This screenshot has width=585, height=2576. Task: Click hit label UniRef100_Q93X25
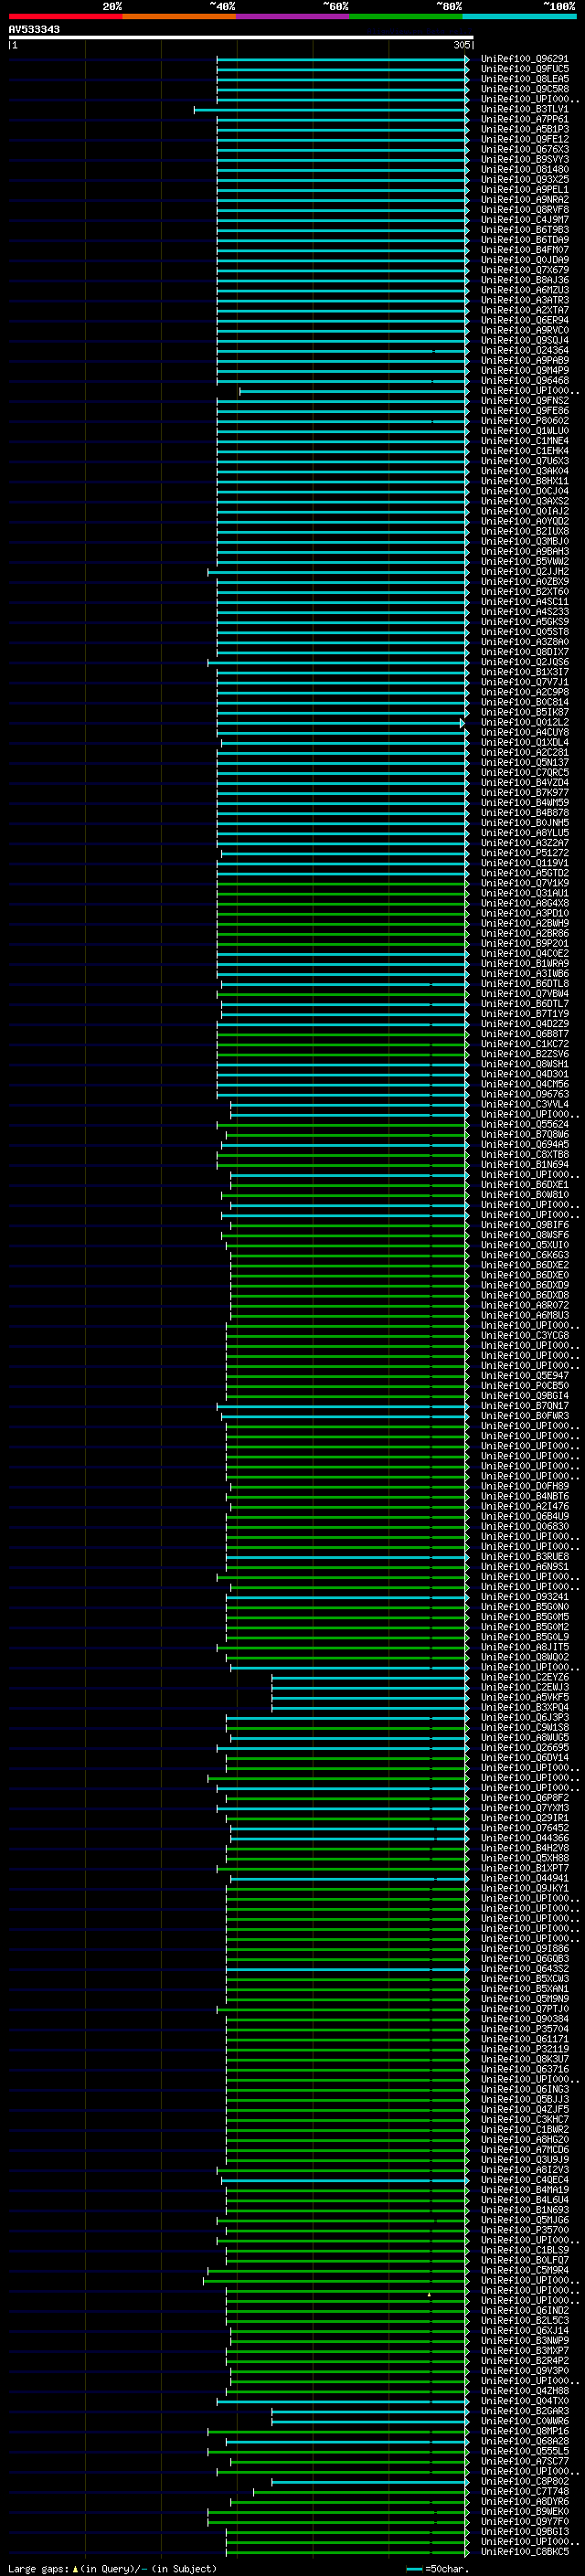click(524, 179)
